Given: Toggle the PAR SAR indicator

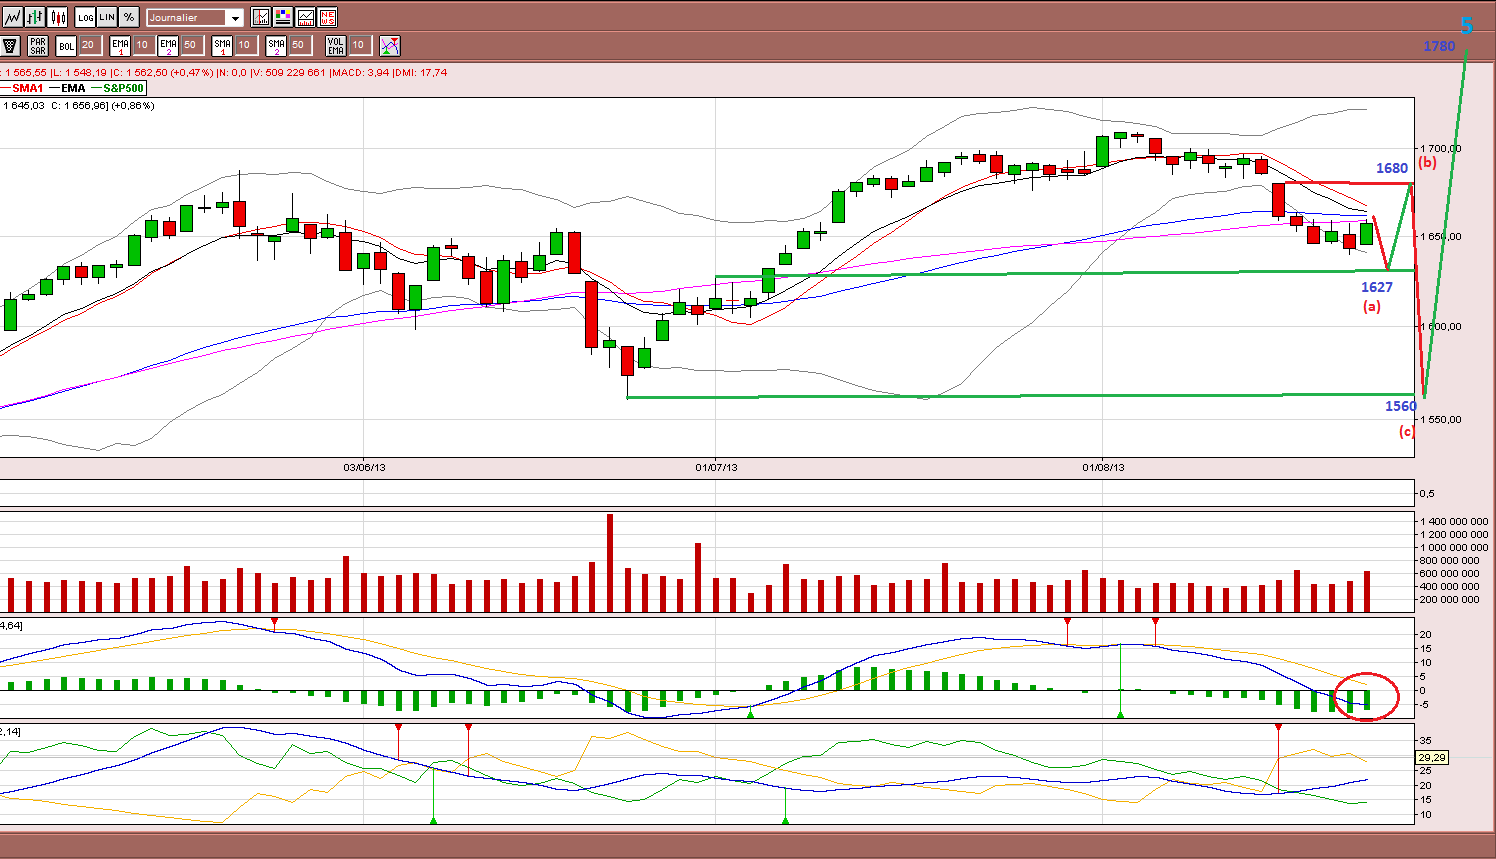Looking at the screenshot, I should coord(38,45).
